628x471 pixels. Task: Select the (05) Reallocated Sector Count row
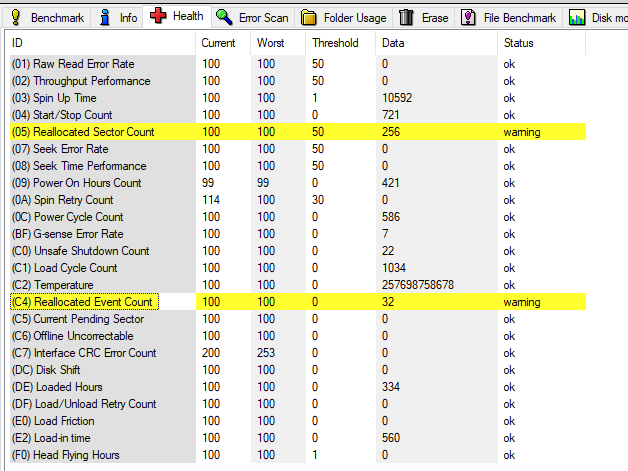click(298, 132)
